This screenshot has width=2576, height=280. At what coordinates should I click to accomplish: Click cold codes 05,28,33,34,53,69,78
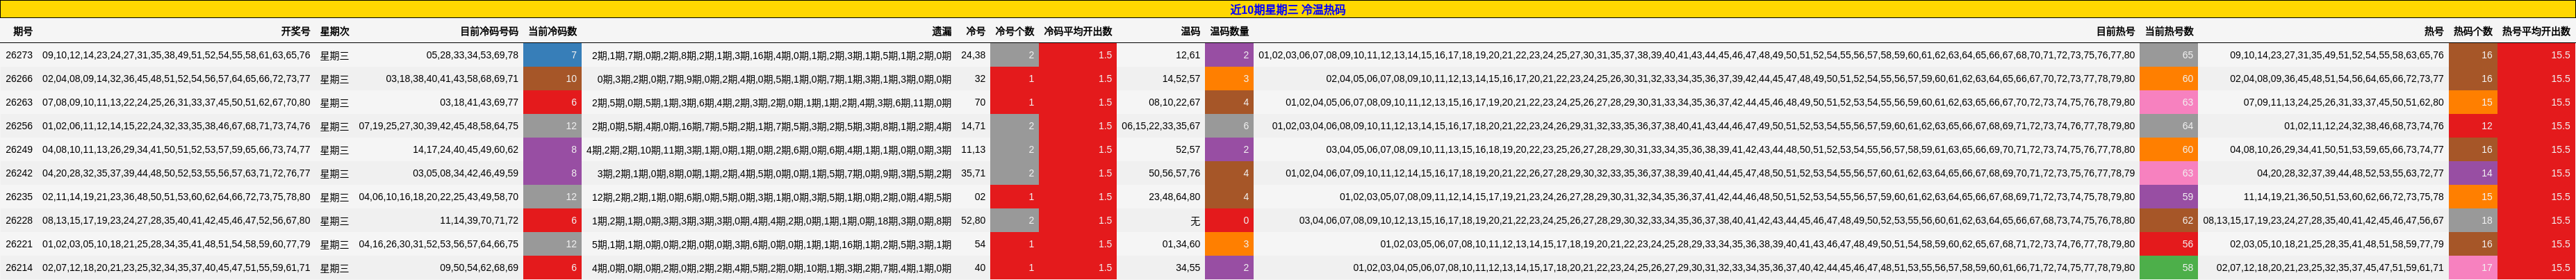coord(472,55)
